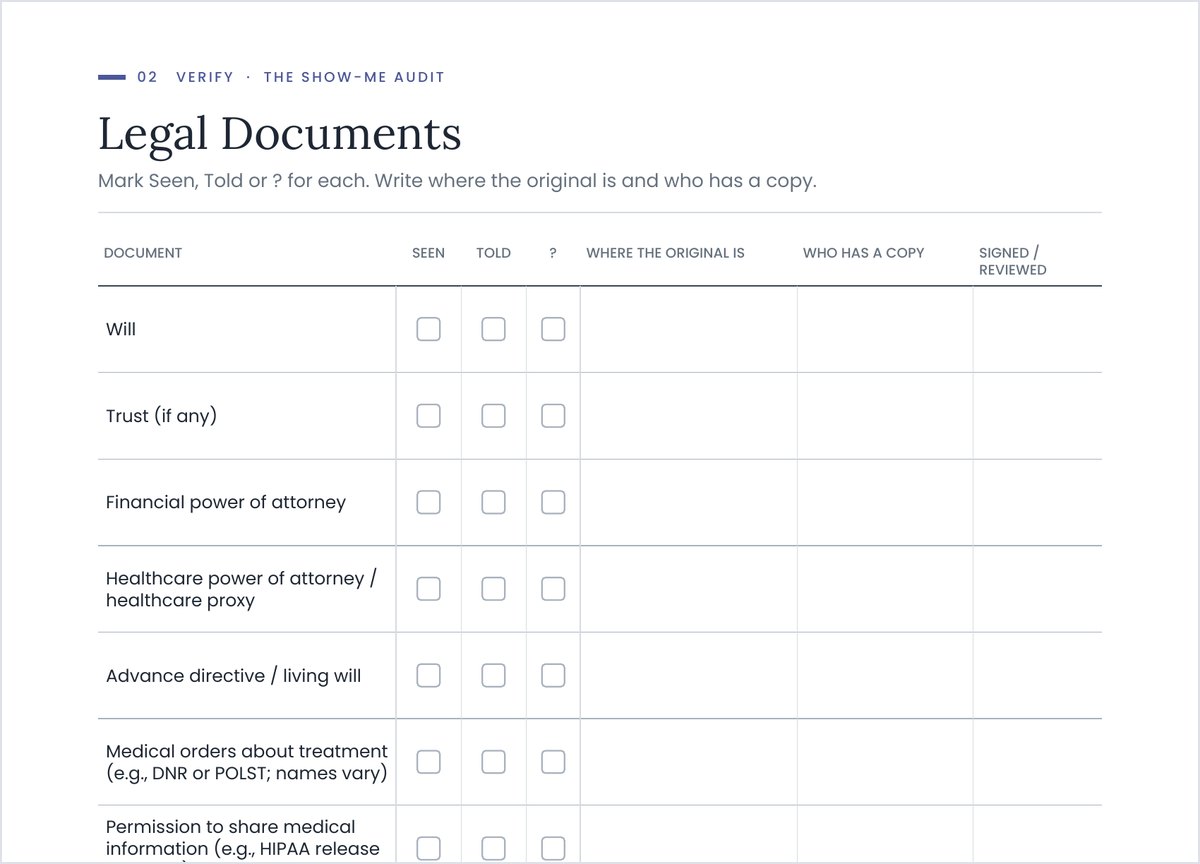Check Told for Advance directive / living will
Screen dimensions: 1200x864
click(x=493, y=675)
